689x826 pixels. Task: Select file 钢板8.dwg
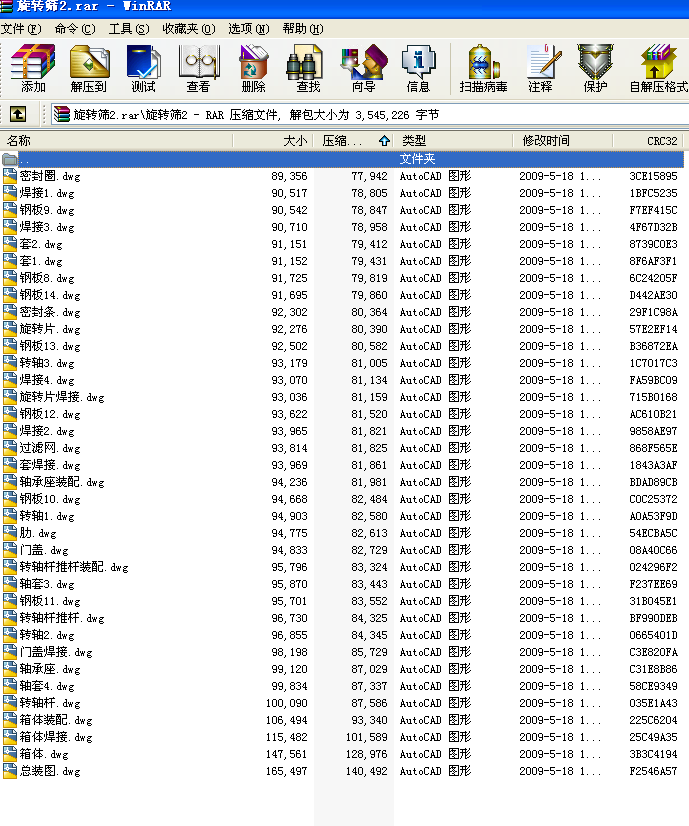(x=47, y=278)
